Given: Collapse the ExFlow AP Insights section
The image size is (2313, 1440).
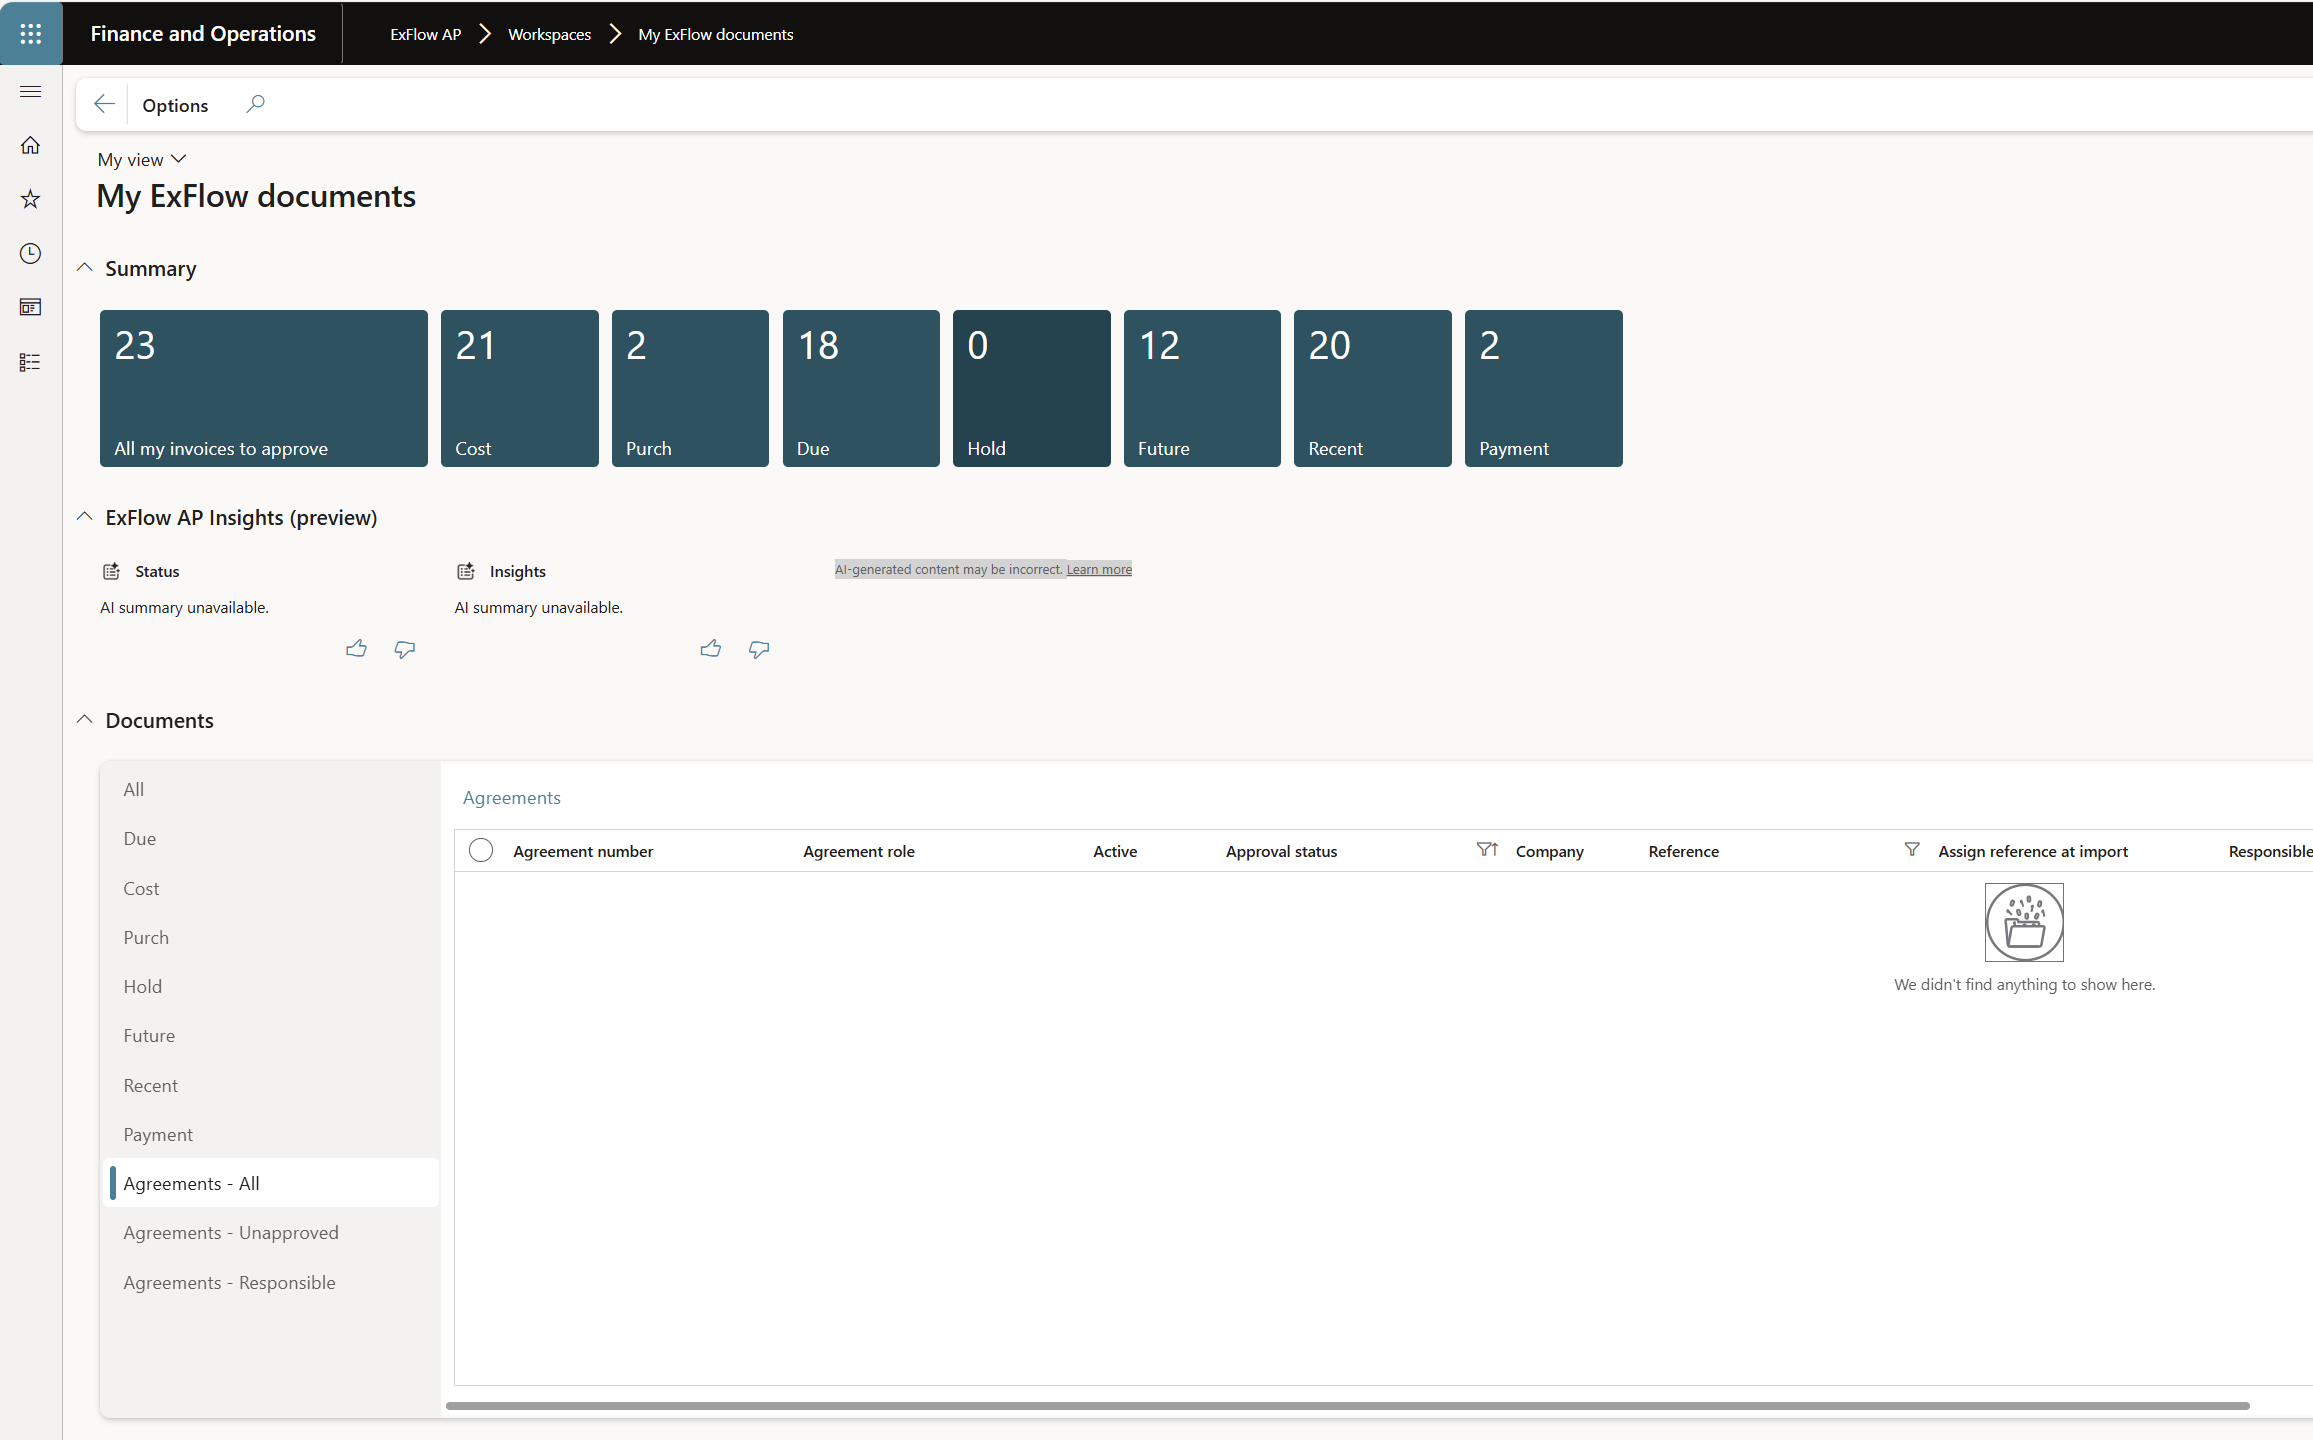Looking at the screenshot, I should pyautogui.click(x=85, y=517).
